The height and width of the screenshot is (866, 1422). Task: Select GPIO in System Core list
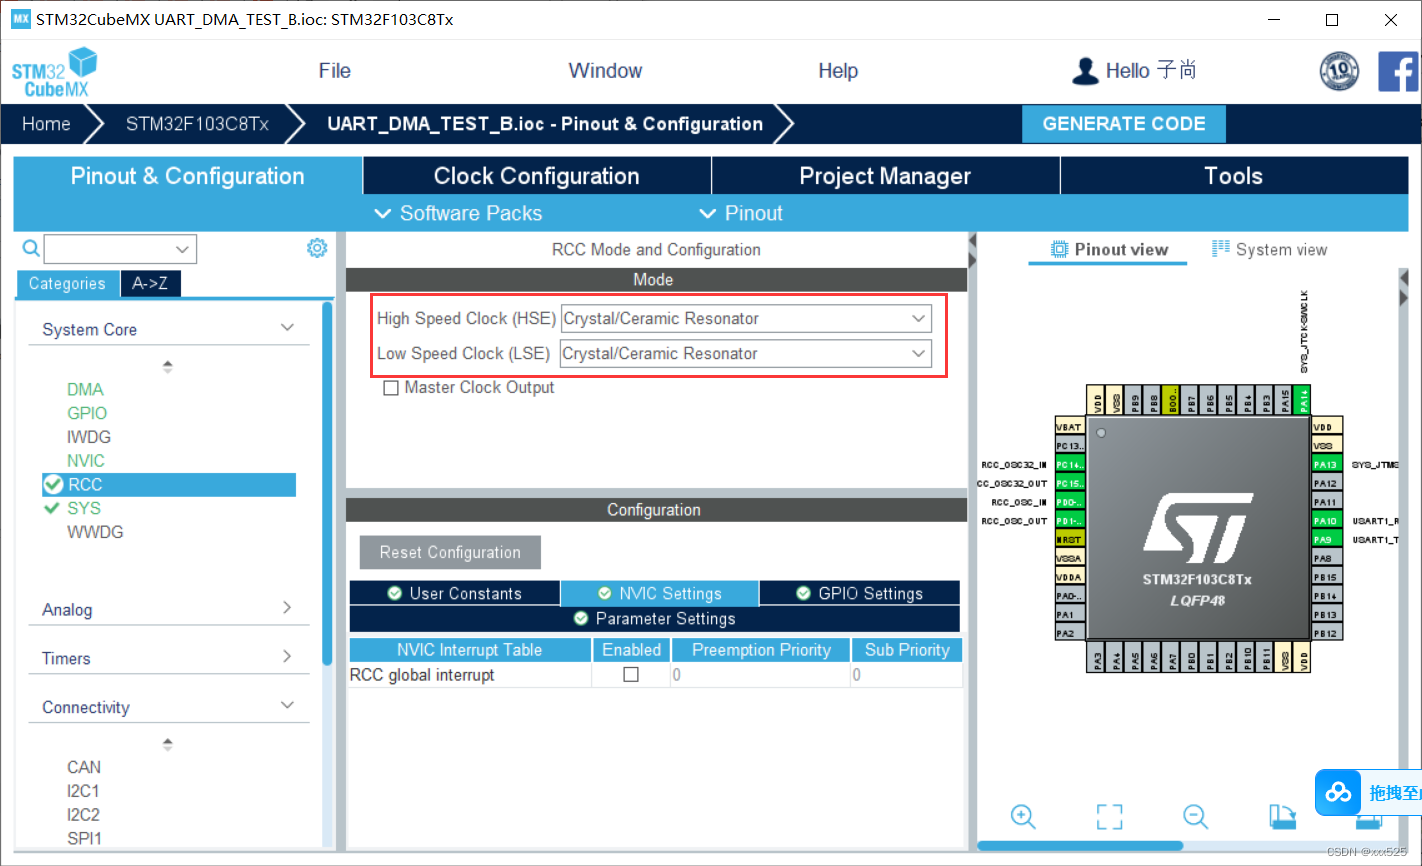87,413
